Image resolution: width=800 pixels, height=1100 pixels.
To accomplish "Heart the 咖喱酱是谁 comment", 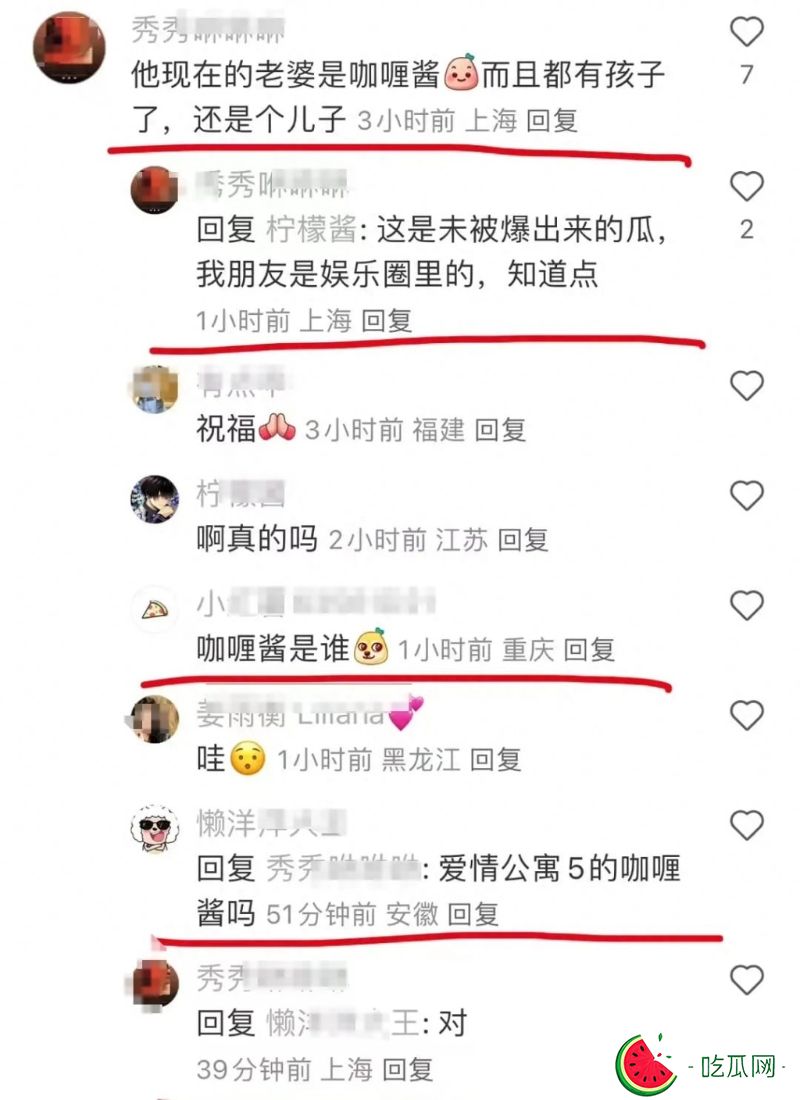I will coord(747,605).
